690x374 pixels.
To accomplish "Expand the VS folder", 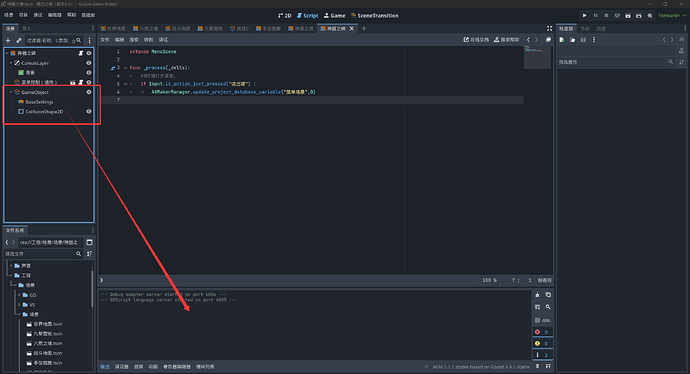I will tap(19, 305).
